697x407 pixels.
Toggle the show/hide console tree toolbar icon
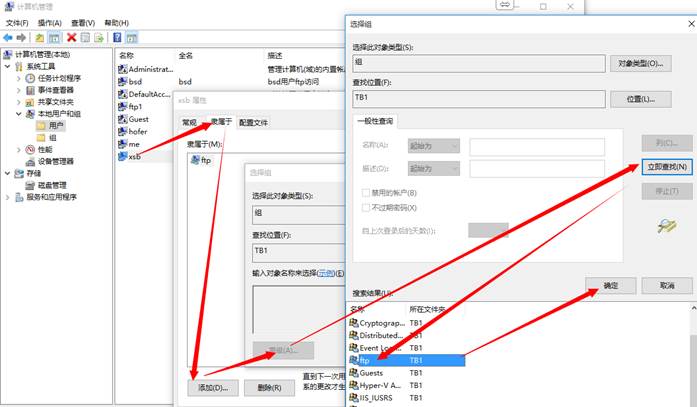[54, 38]
